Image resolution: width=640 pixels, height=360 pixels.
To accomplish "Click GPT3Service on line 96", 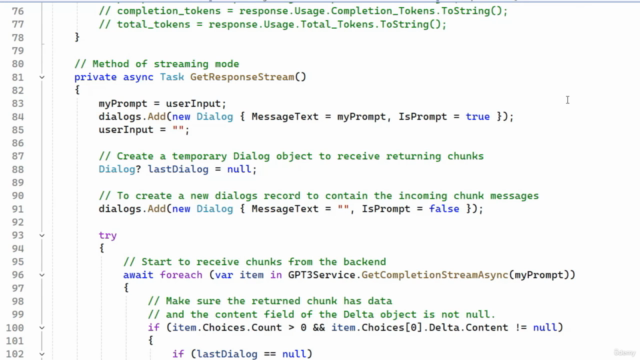I will pyautogui.click(x=322, y=275).
